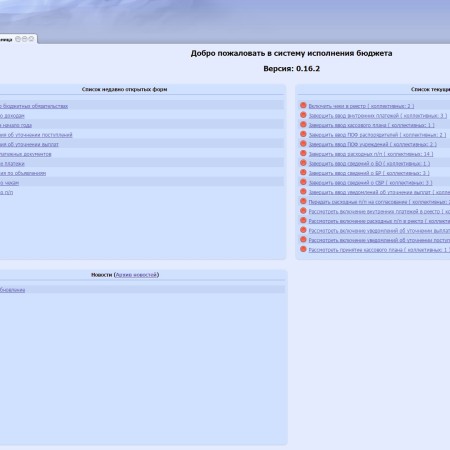Open recent form link ending 'п/п'

[6, 193]
